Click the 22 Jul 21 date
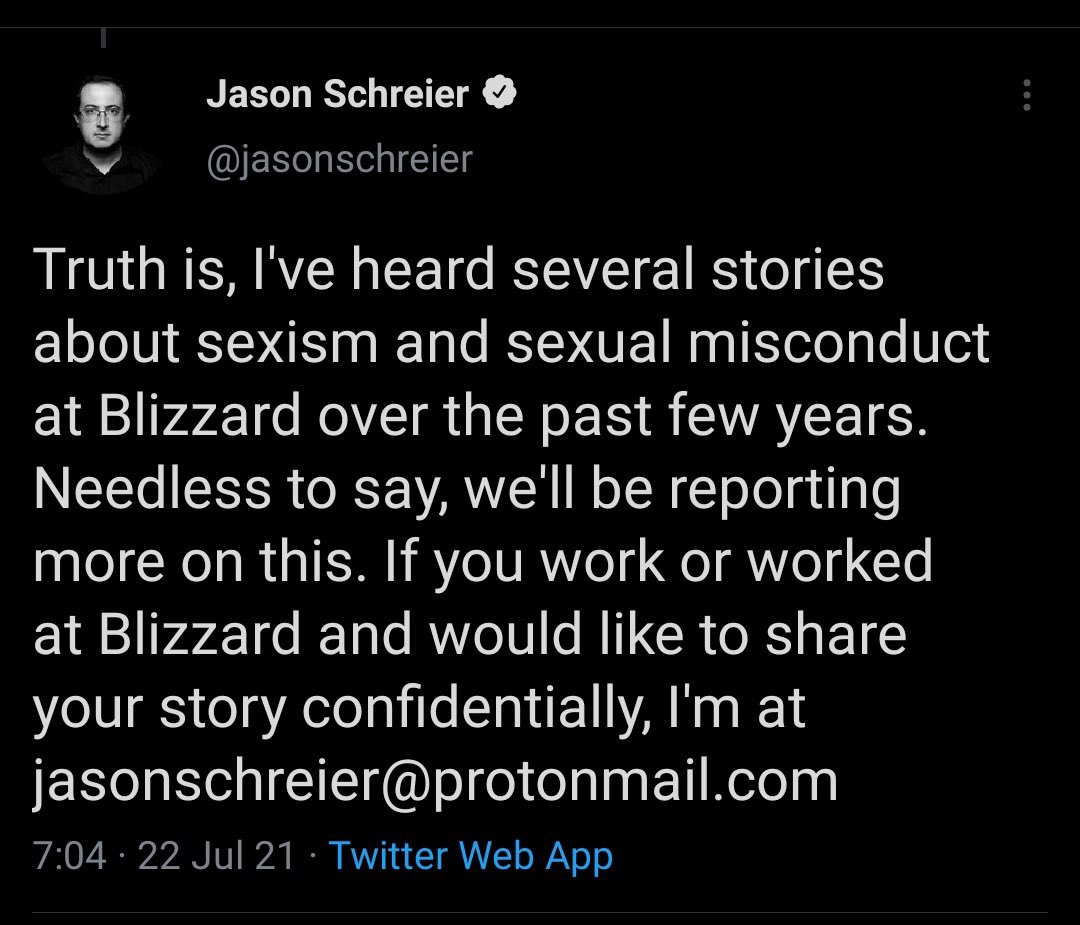Image resolution: width=1080 pixels, height=925 pixels. coord(216,856)
